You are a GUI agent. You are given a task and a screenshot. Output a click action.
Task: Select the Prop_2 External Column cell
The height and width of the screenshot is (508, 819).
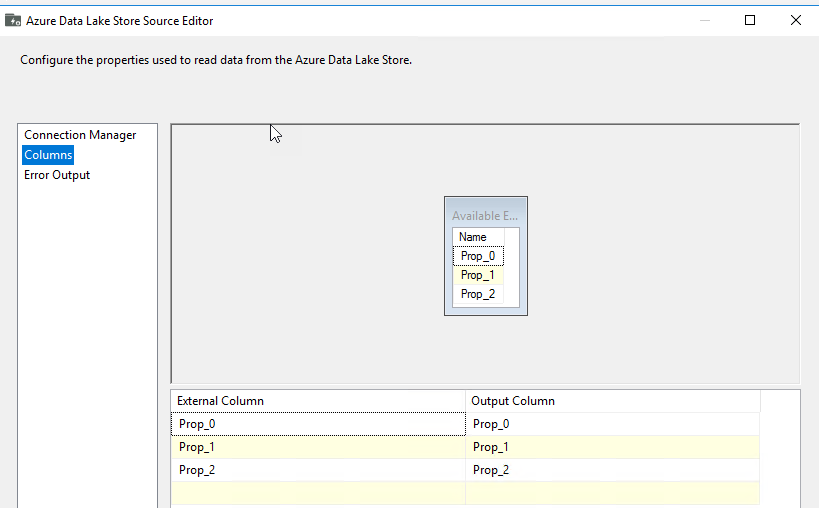(318, 470)
